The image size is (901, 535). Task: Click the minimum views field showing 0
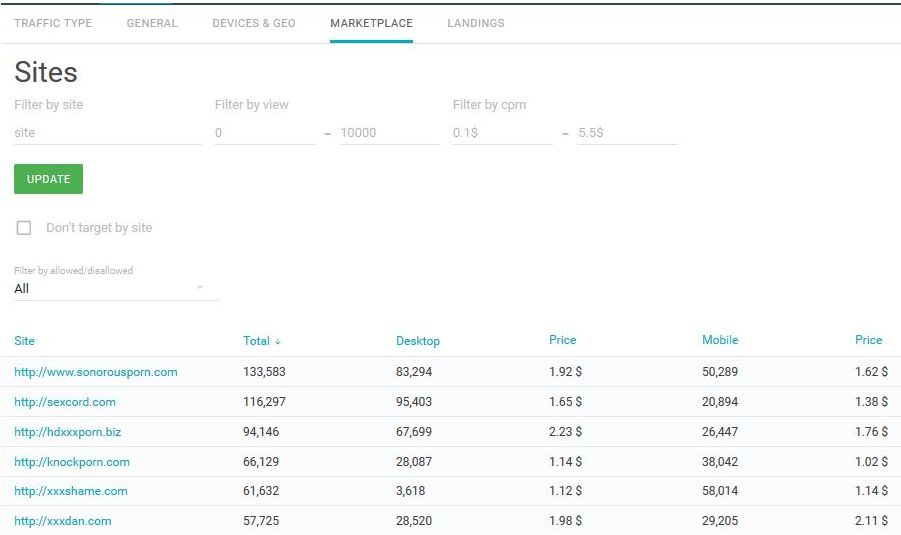click(265, 133)
